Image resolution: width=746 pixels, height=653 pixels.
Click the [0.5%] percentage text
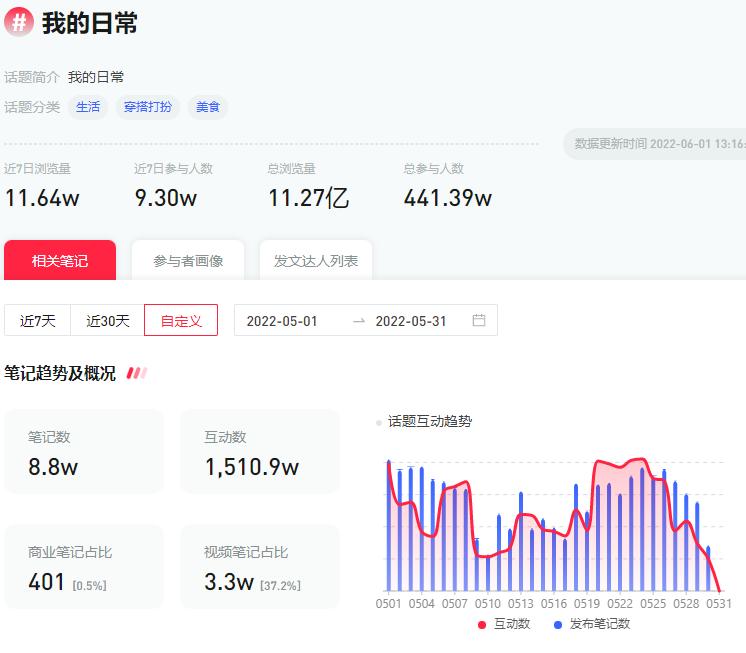coord(89,585)
